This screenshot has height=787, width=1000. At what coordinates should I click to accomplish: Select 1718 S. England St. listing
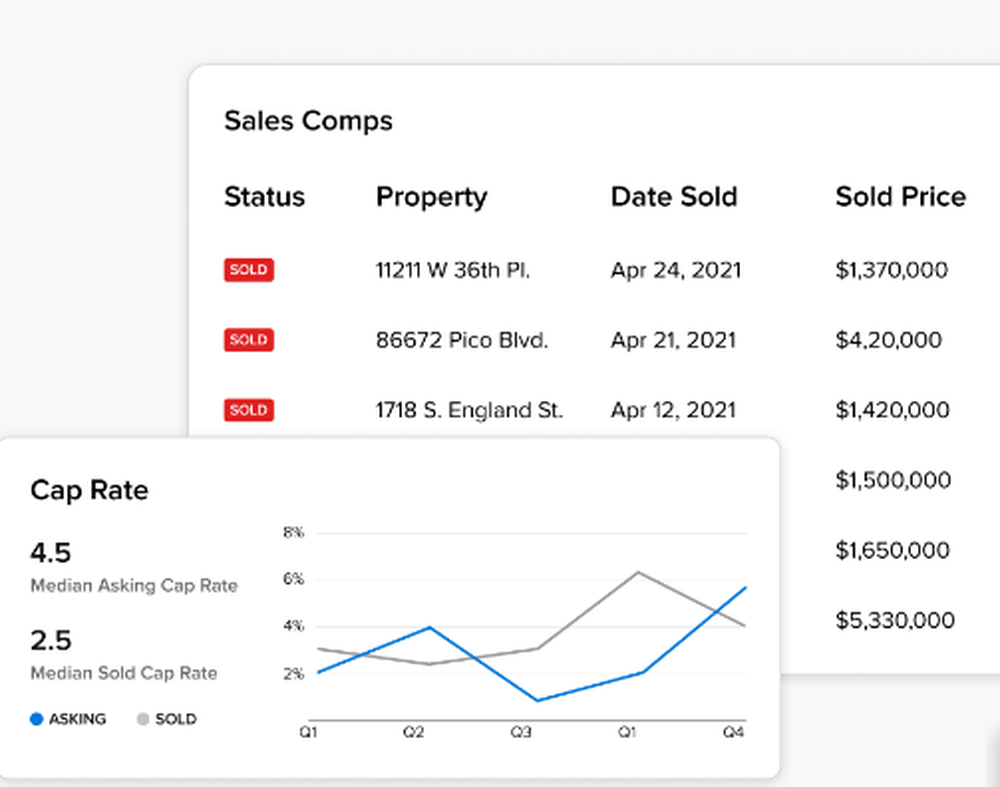coord(469,410)
